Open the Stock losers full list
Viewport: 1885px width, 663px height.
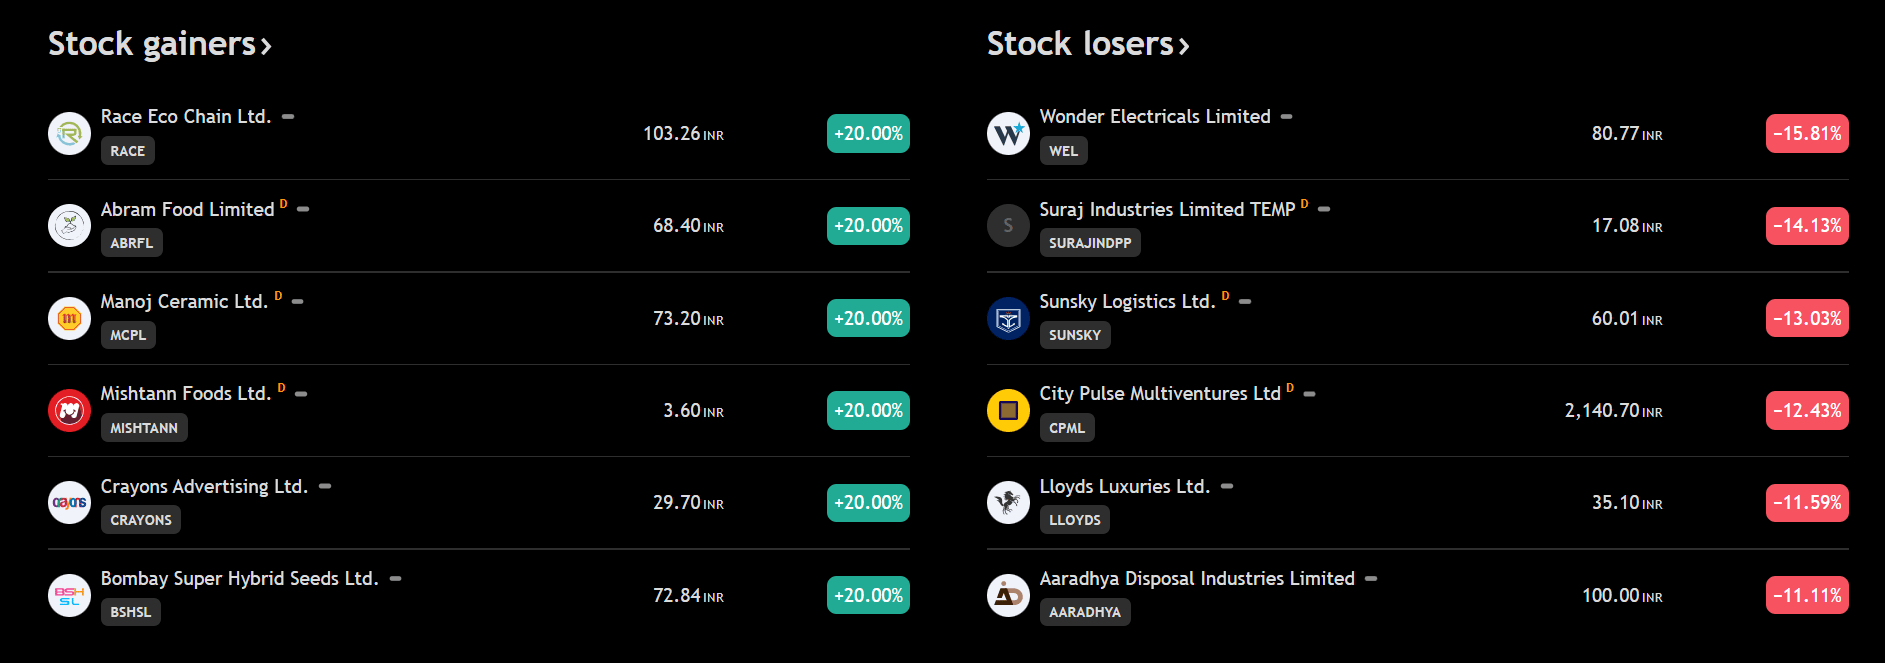point(1087,44)
